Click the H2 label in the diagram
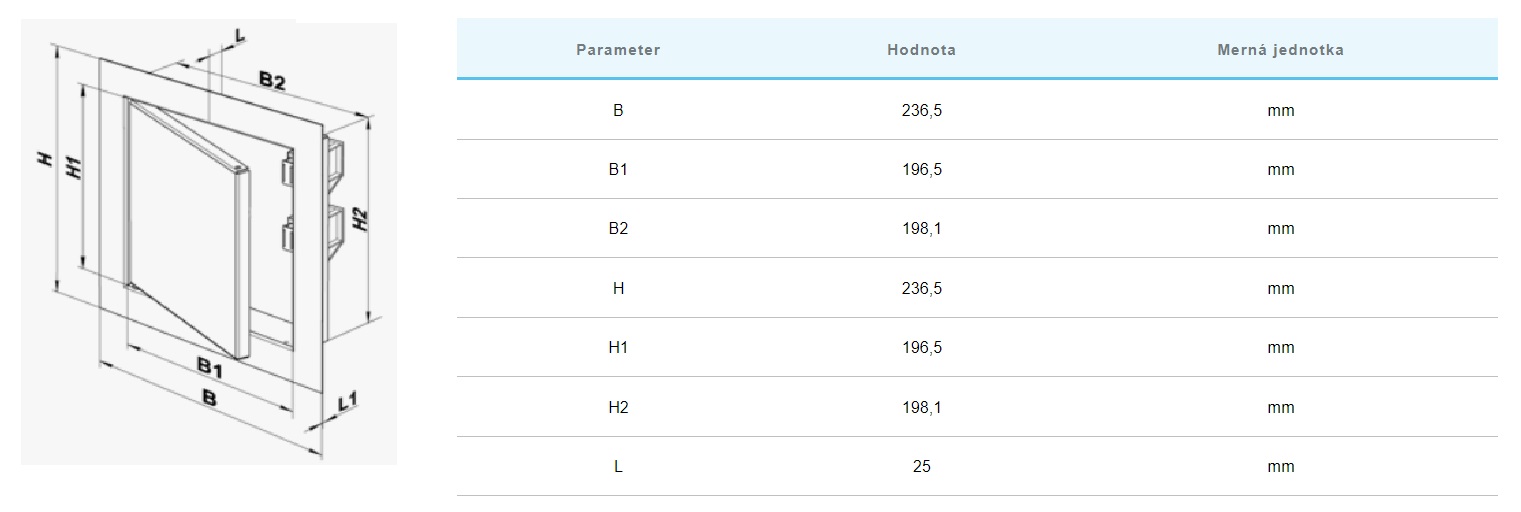 coord(362,220)
